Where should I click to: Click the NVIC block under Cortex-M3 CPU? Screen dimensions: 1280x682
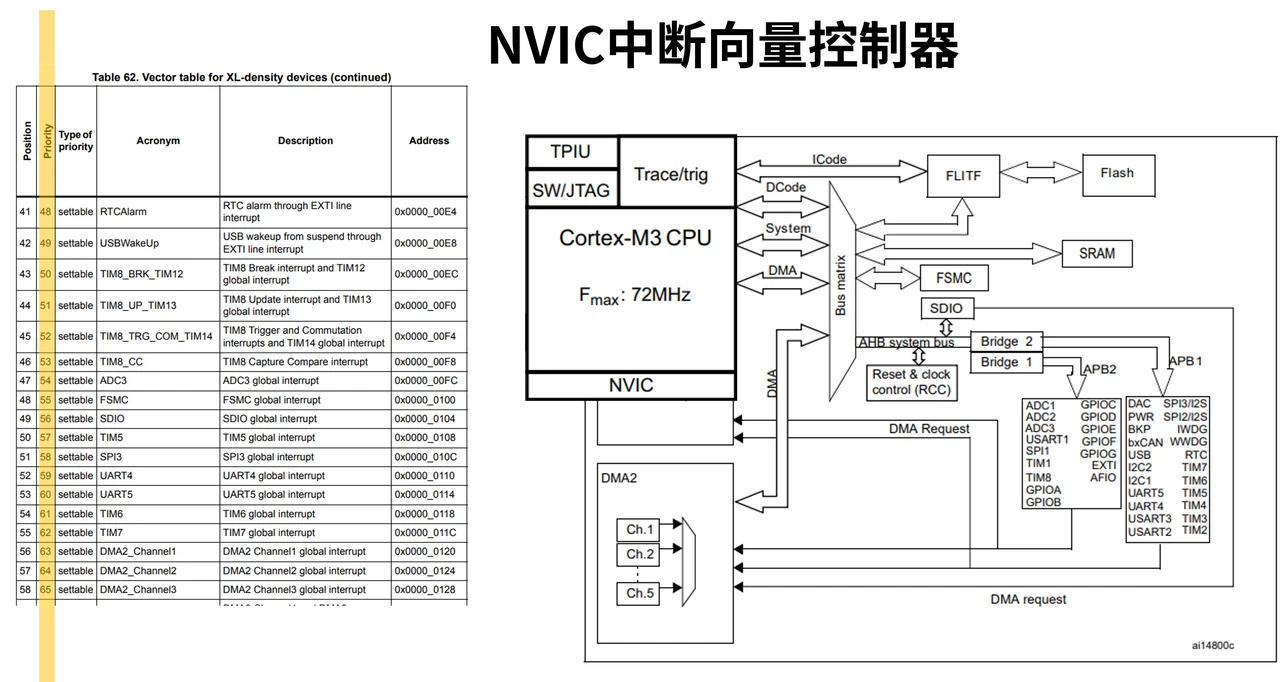tap(631, 385)
